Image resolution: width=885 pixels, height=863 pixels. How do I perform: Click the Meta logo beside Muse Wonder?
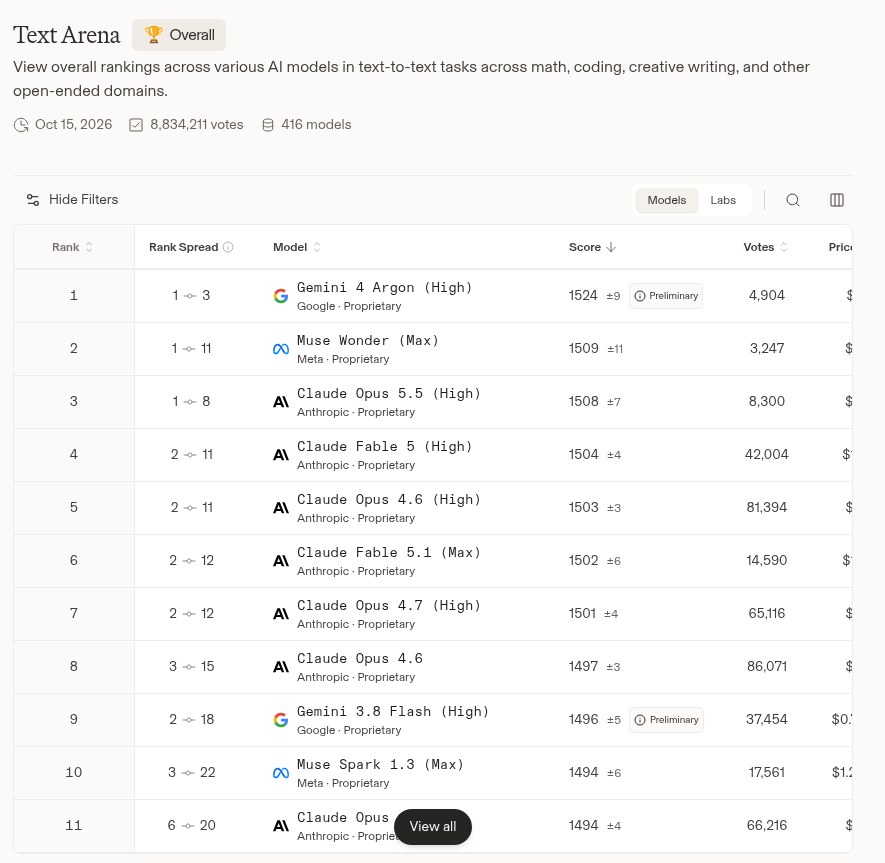tap(281, 349)
